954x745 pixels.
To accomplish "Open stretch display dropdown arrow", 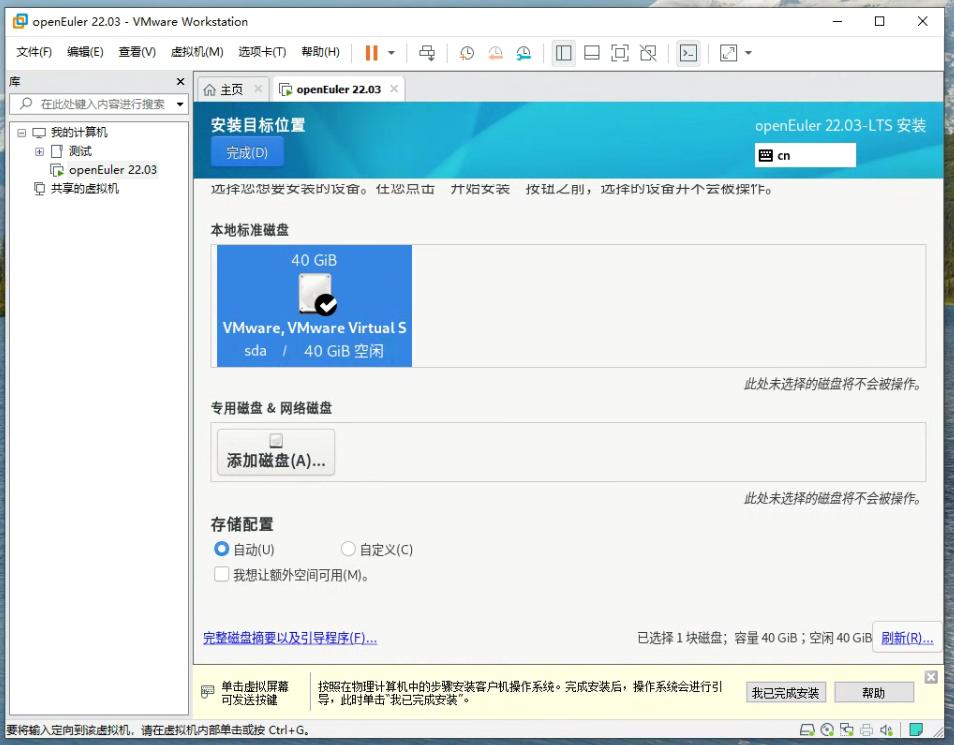I will [748, 53].
